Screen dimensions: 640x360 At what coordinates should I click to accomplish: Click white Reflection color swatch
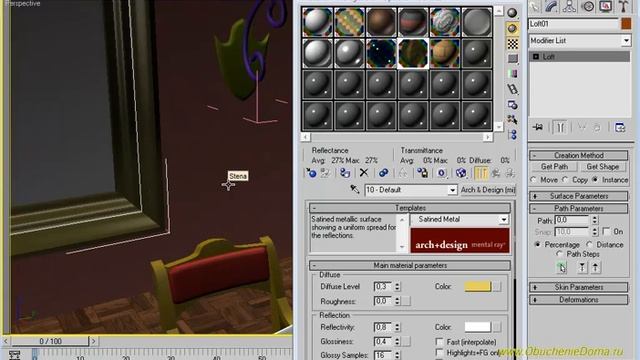[x=478, y=327]
